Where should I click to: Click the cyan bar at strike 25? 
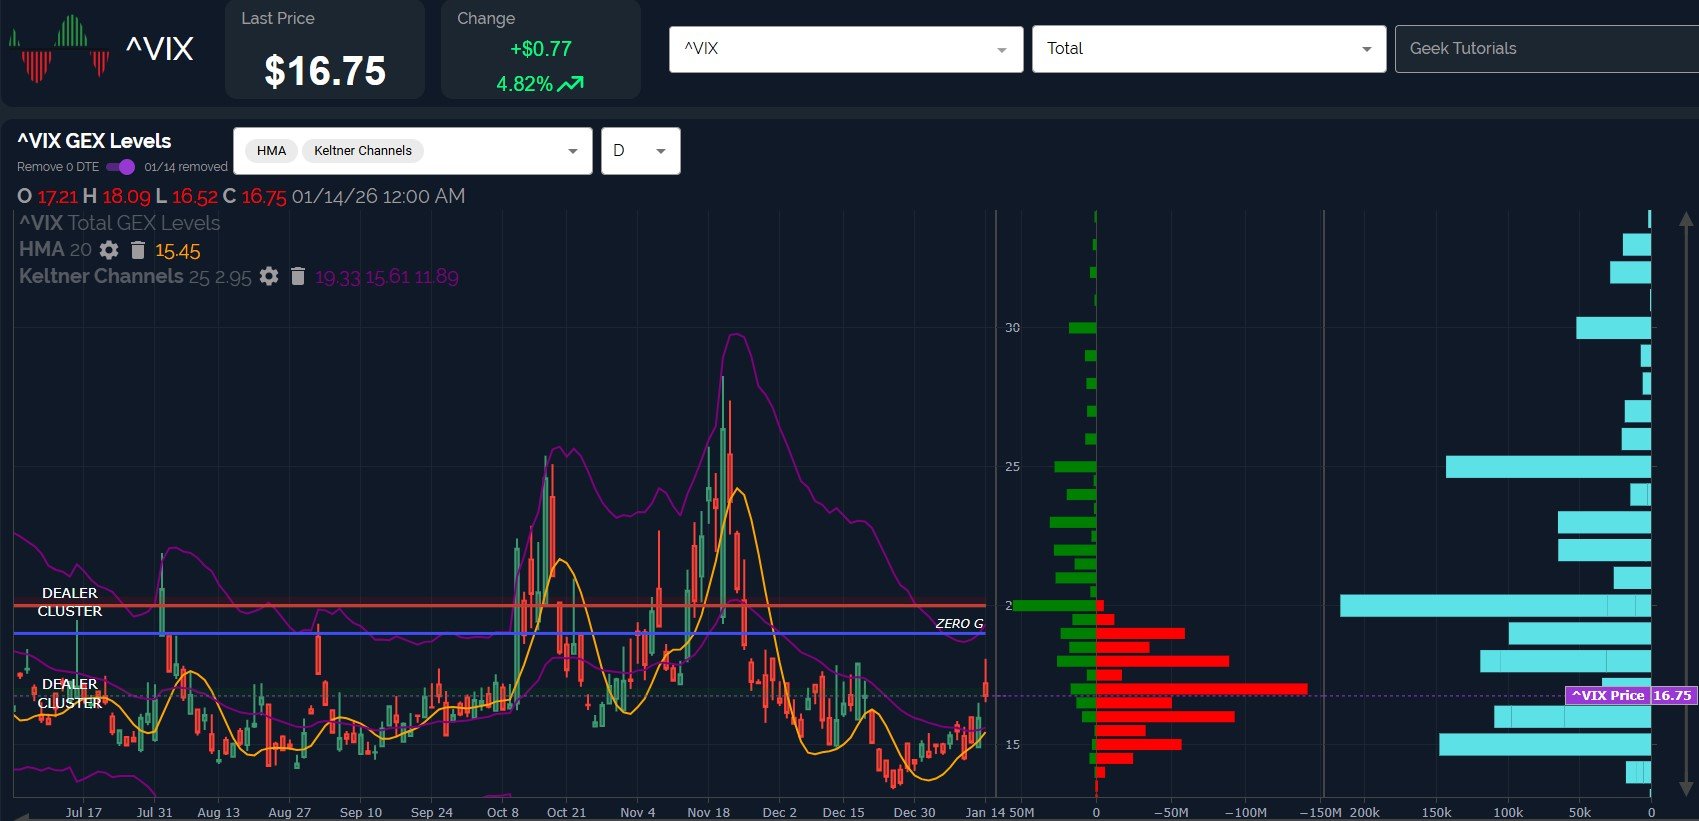1548,466
